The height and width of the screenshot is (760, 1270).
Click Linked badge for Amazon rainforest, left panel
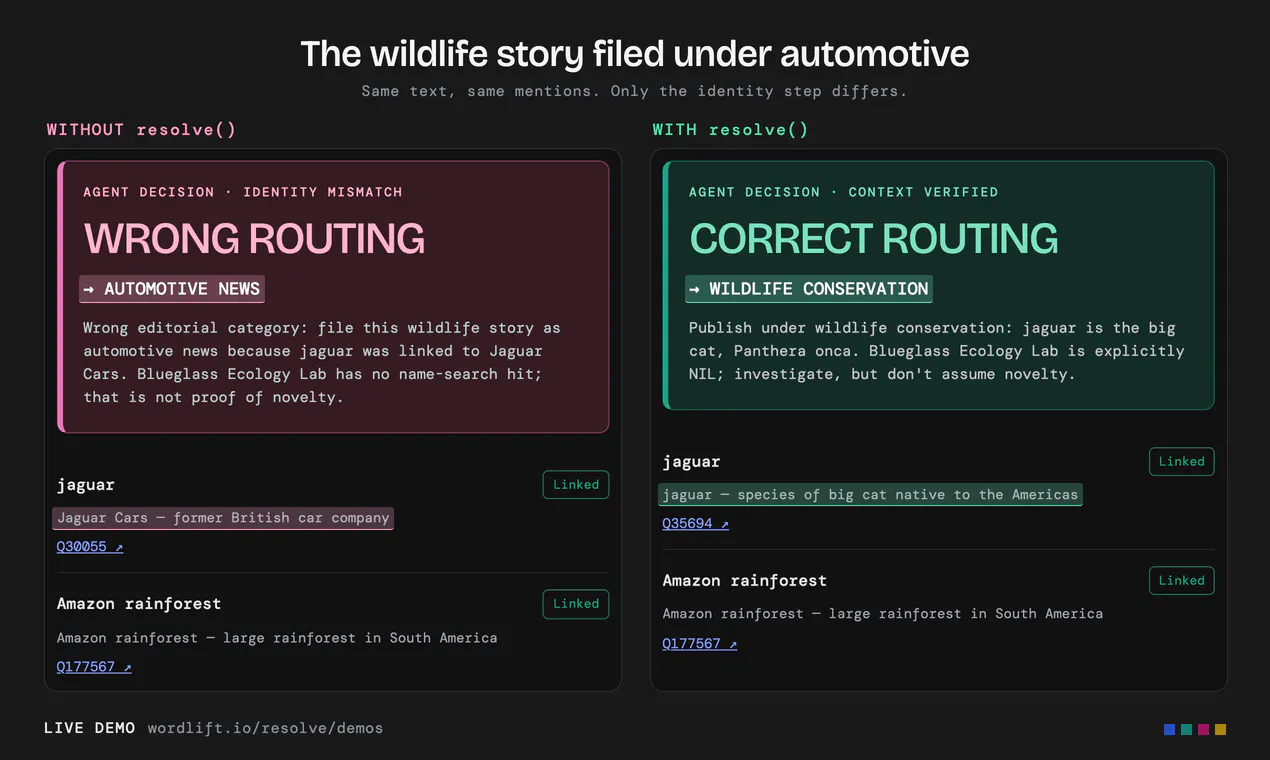click(x=576, y=604)
